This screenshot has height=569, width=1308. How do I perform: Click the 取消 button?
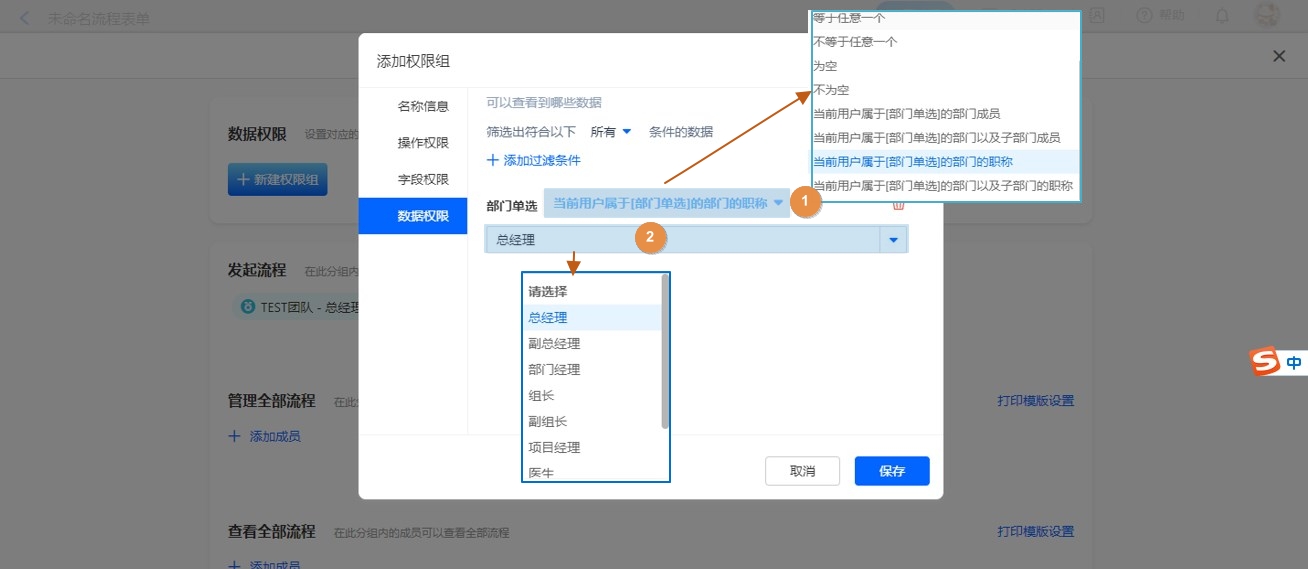[802, 471]
